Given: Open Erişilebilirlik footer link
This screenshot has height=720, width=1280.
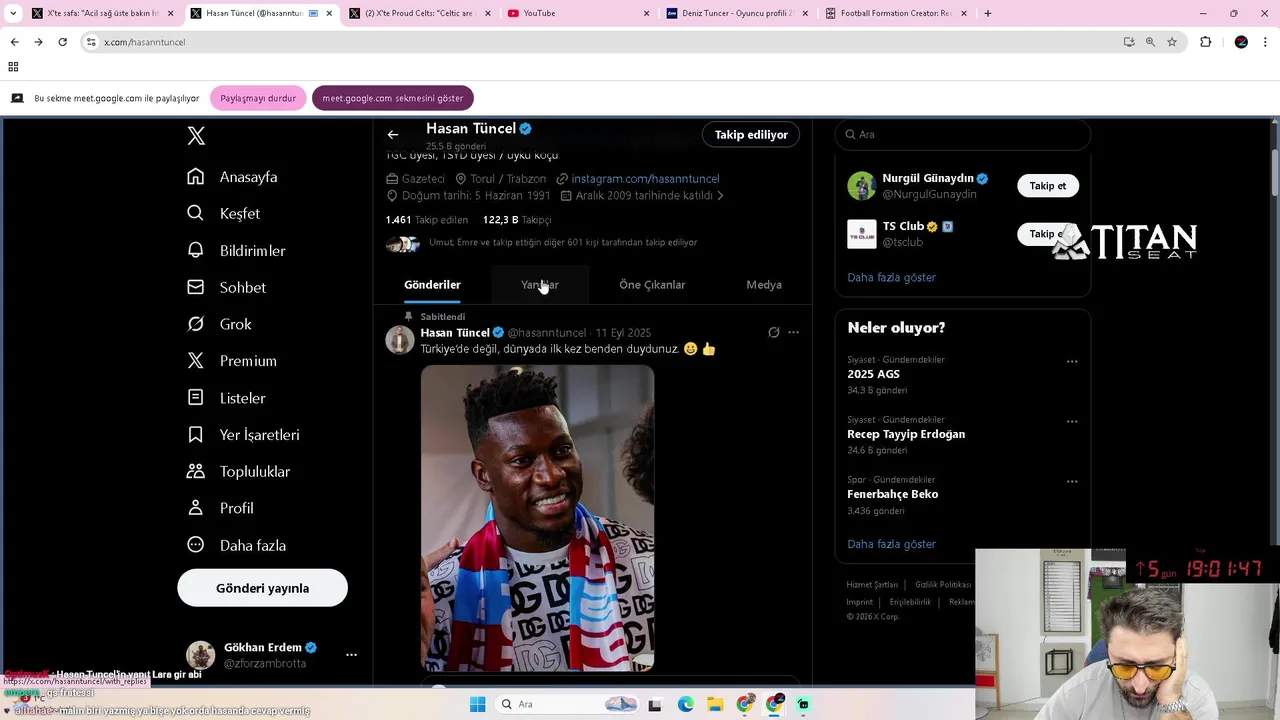Looking at the screenshot, I should (910, 602).
